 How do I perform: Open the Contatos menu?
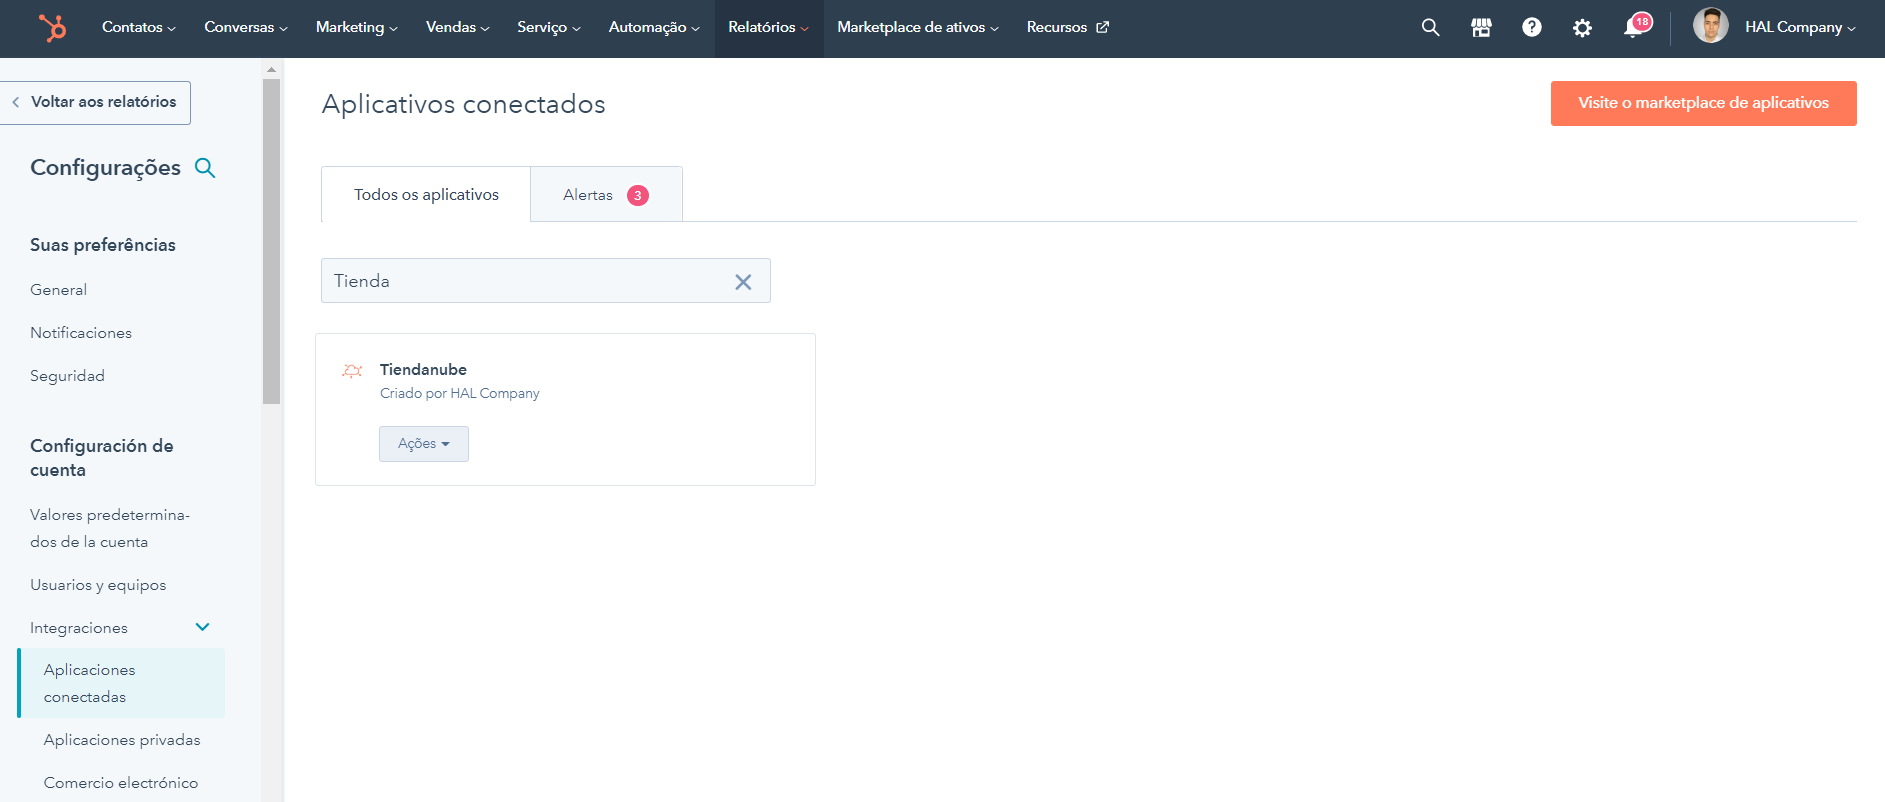click(x=138, y=27)
